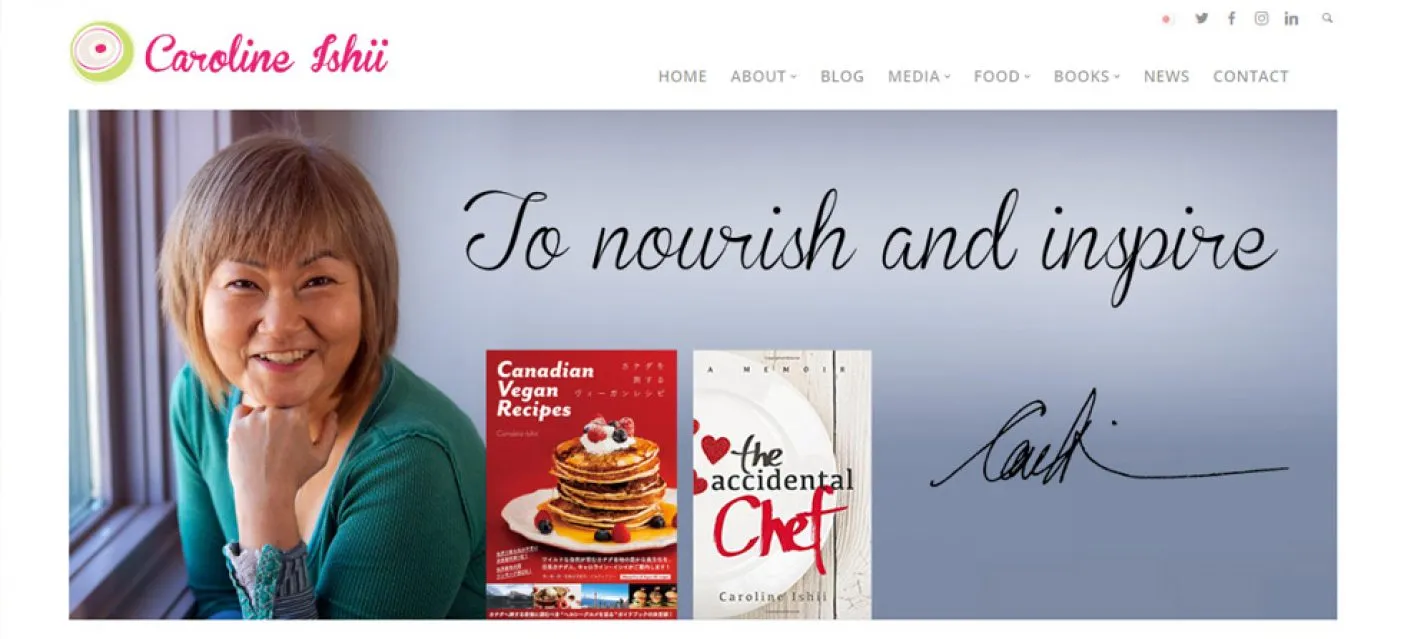
Task: Click the To nourish and inspire headline
Action: coord(870,238)
